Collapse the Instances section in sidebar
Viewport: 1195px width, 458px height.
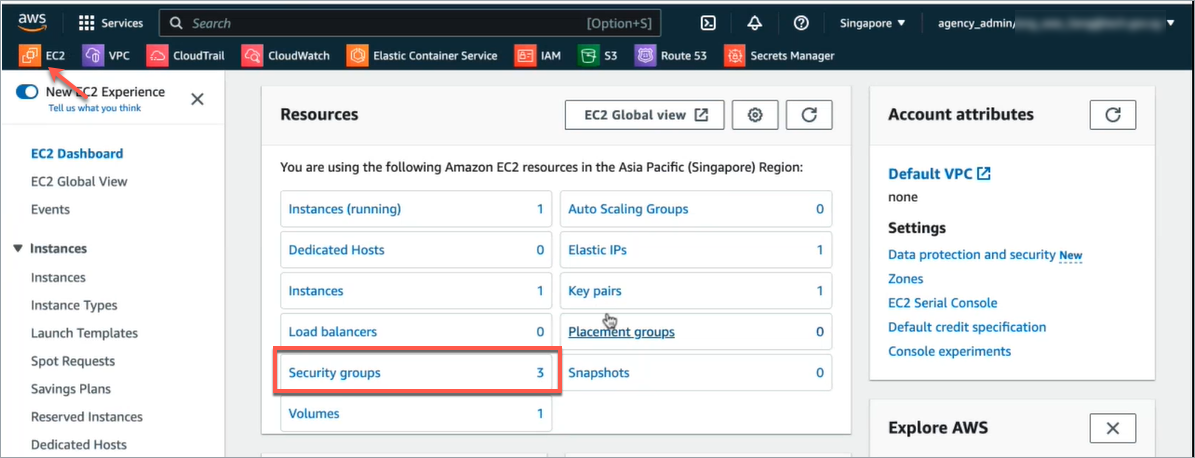(18, 249)
